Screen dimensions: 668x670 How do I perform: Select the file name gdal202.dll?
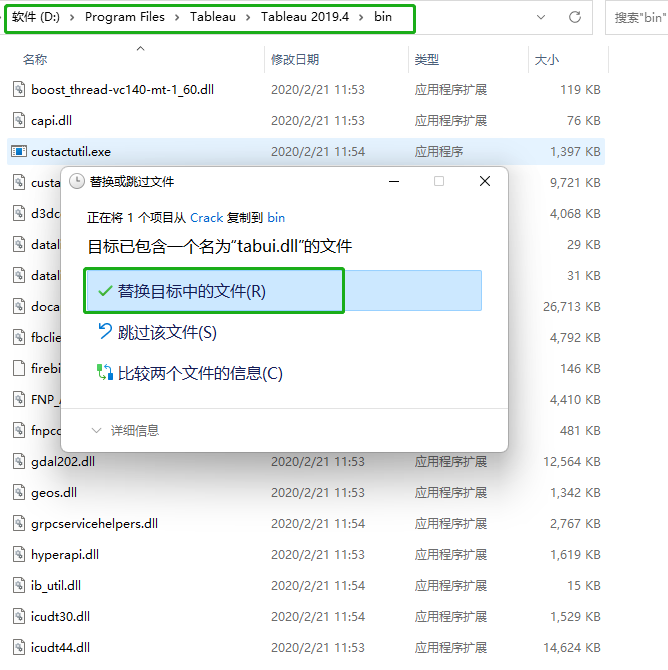click(x=63, y=462)
